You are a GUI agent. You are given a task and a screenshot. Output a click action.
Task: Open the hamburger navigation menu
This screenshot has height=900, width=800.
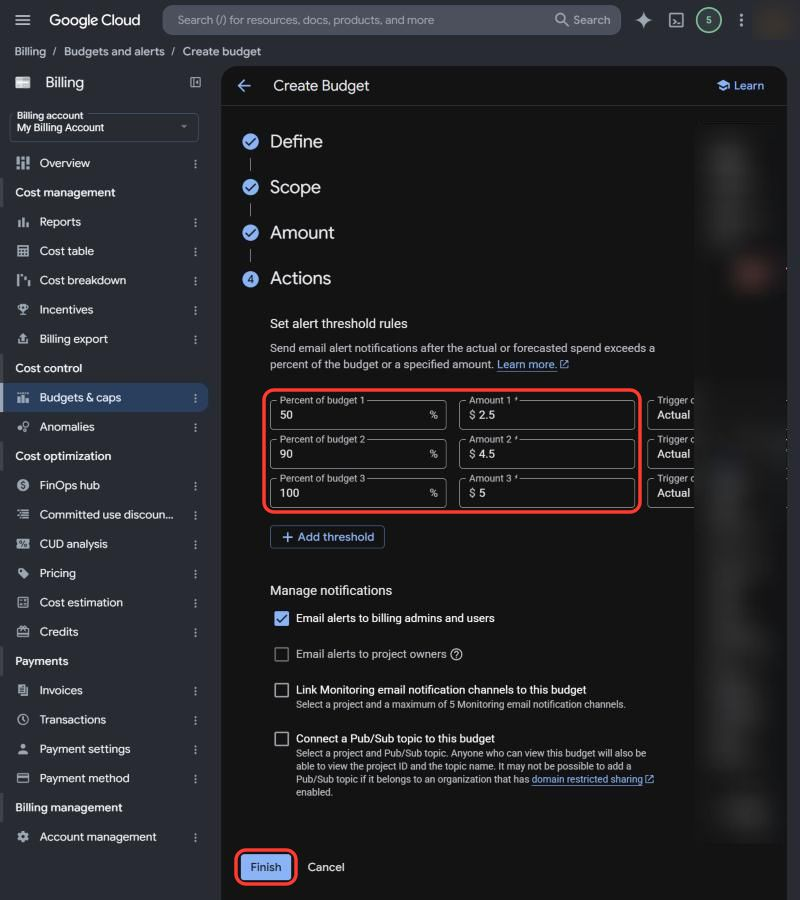(22, 20)
